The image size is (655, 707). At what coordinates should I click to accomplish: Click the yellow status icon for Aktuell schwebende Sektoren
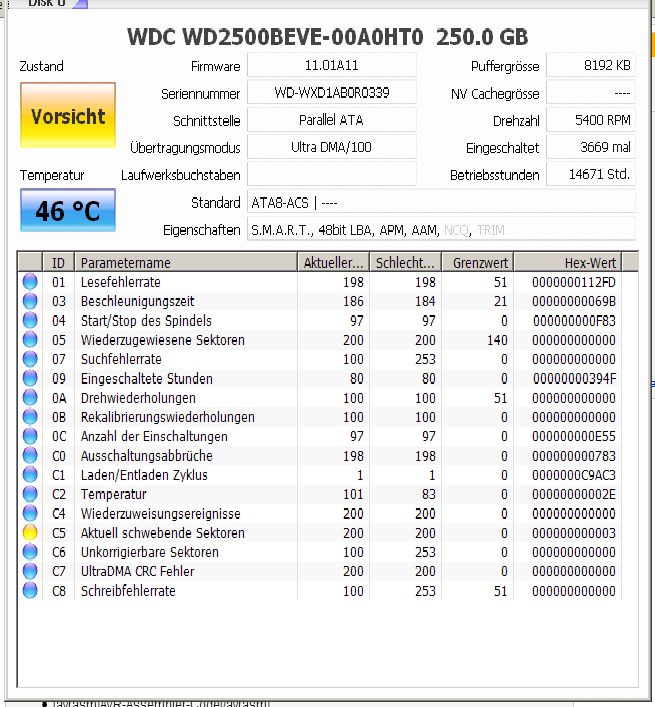tap(30, 533)
